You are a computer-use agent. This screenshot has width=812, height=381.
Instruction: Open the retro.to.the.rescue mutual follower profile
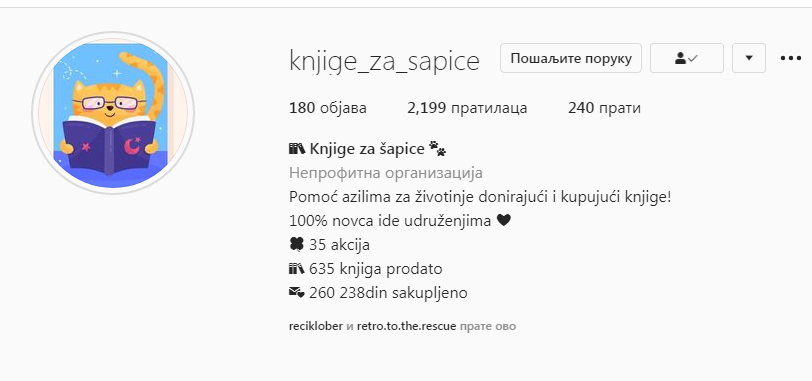(407, 327)
